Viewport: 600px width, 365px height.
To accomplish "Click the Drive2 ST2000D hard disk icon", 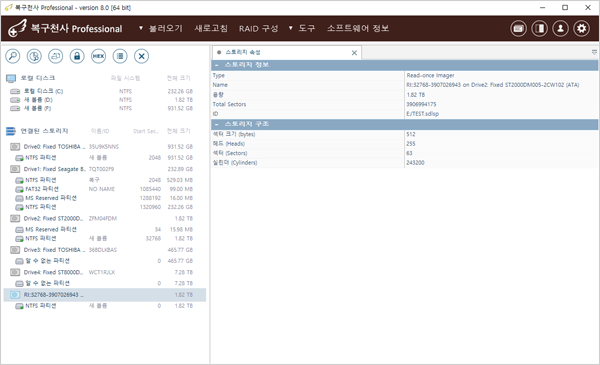I will [15, 218].
